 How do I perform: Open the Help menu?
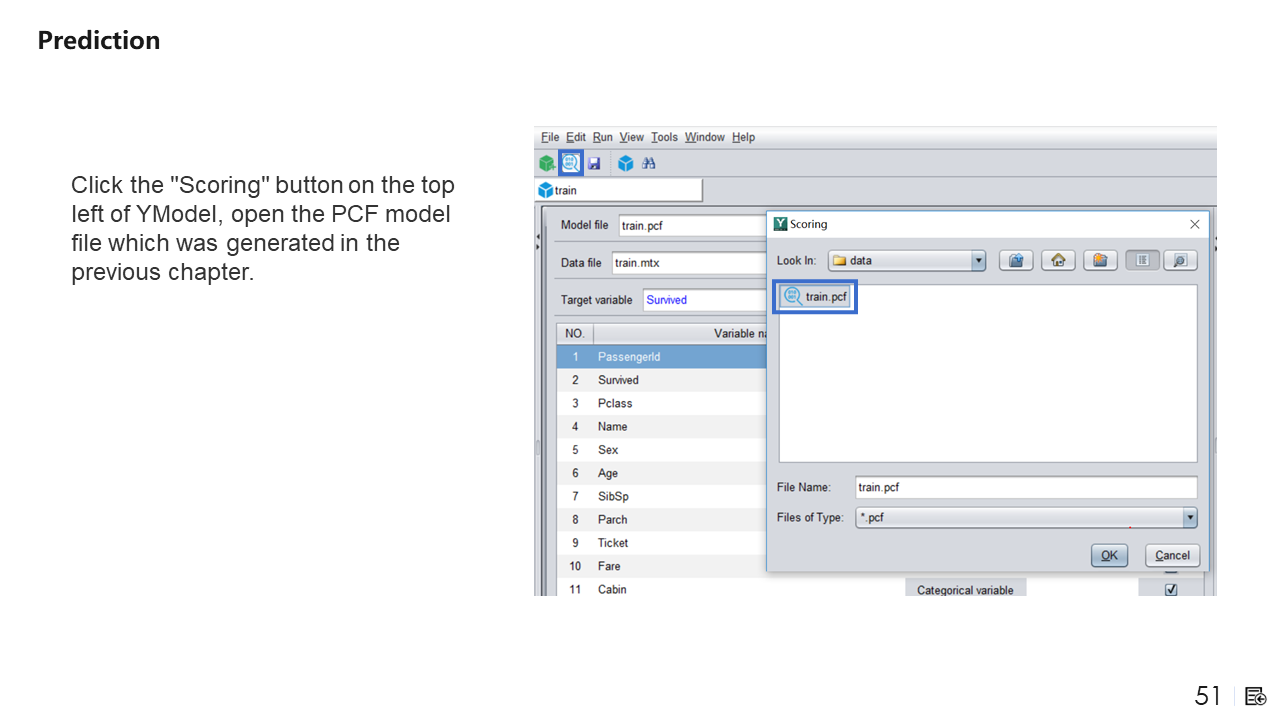click(x=743, y=137)
